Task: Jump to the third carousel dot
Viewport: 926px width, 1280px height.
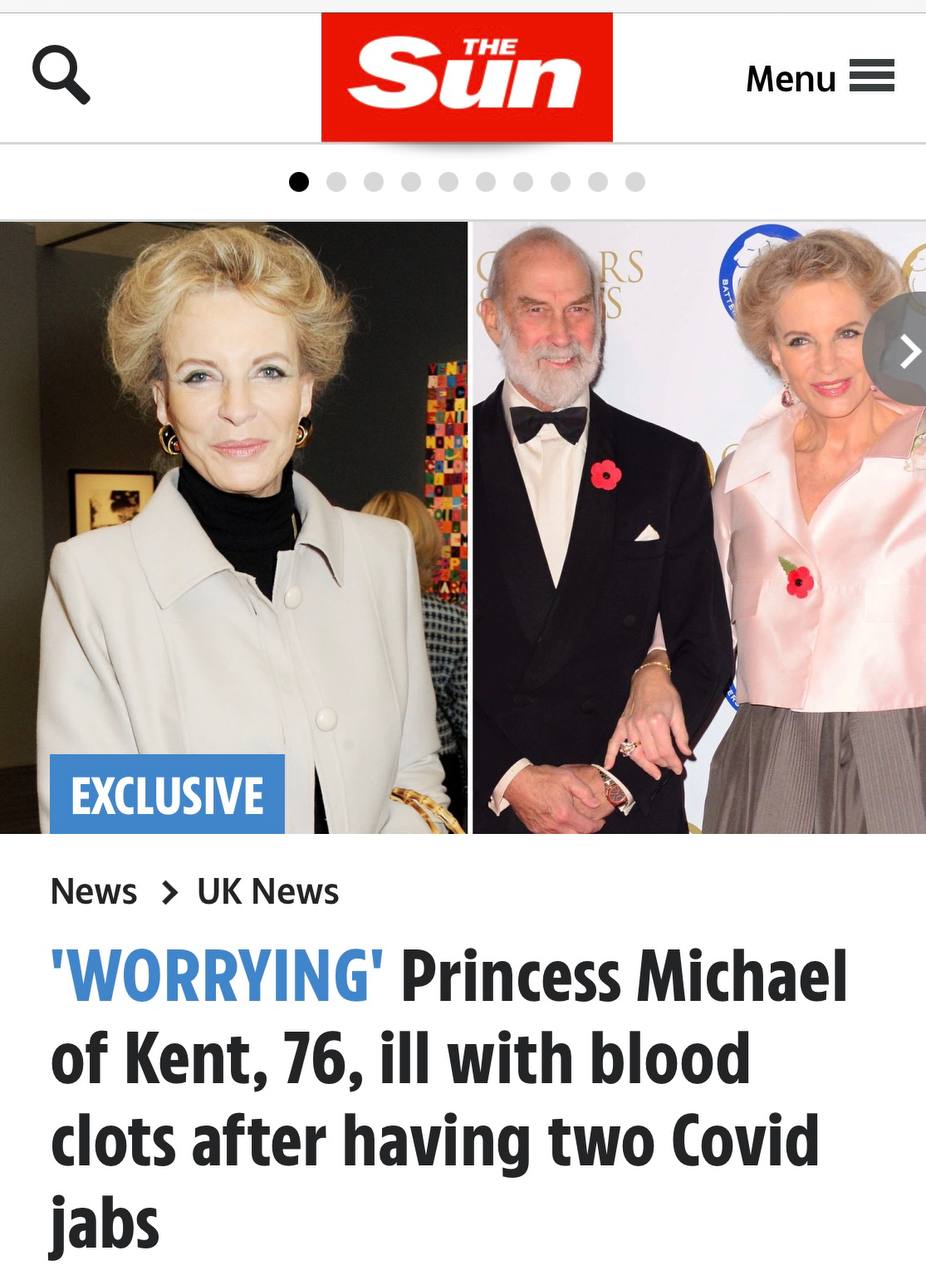Action: (x=374, y=181)
